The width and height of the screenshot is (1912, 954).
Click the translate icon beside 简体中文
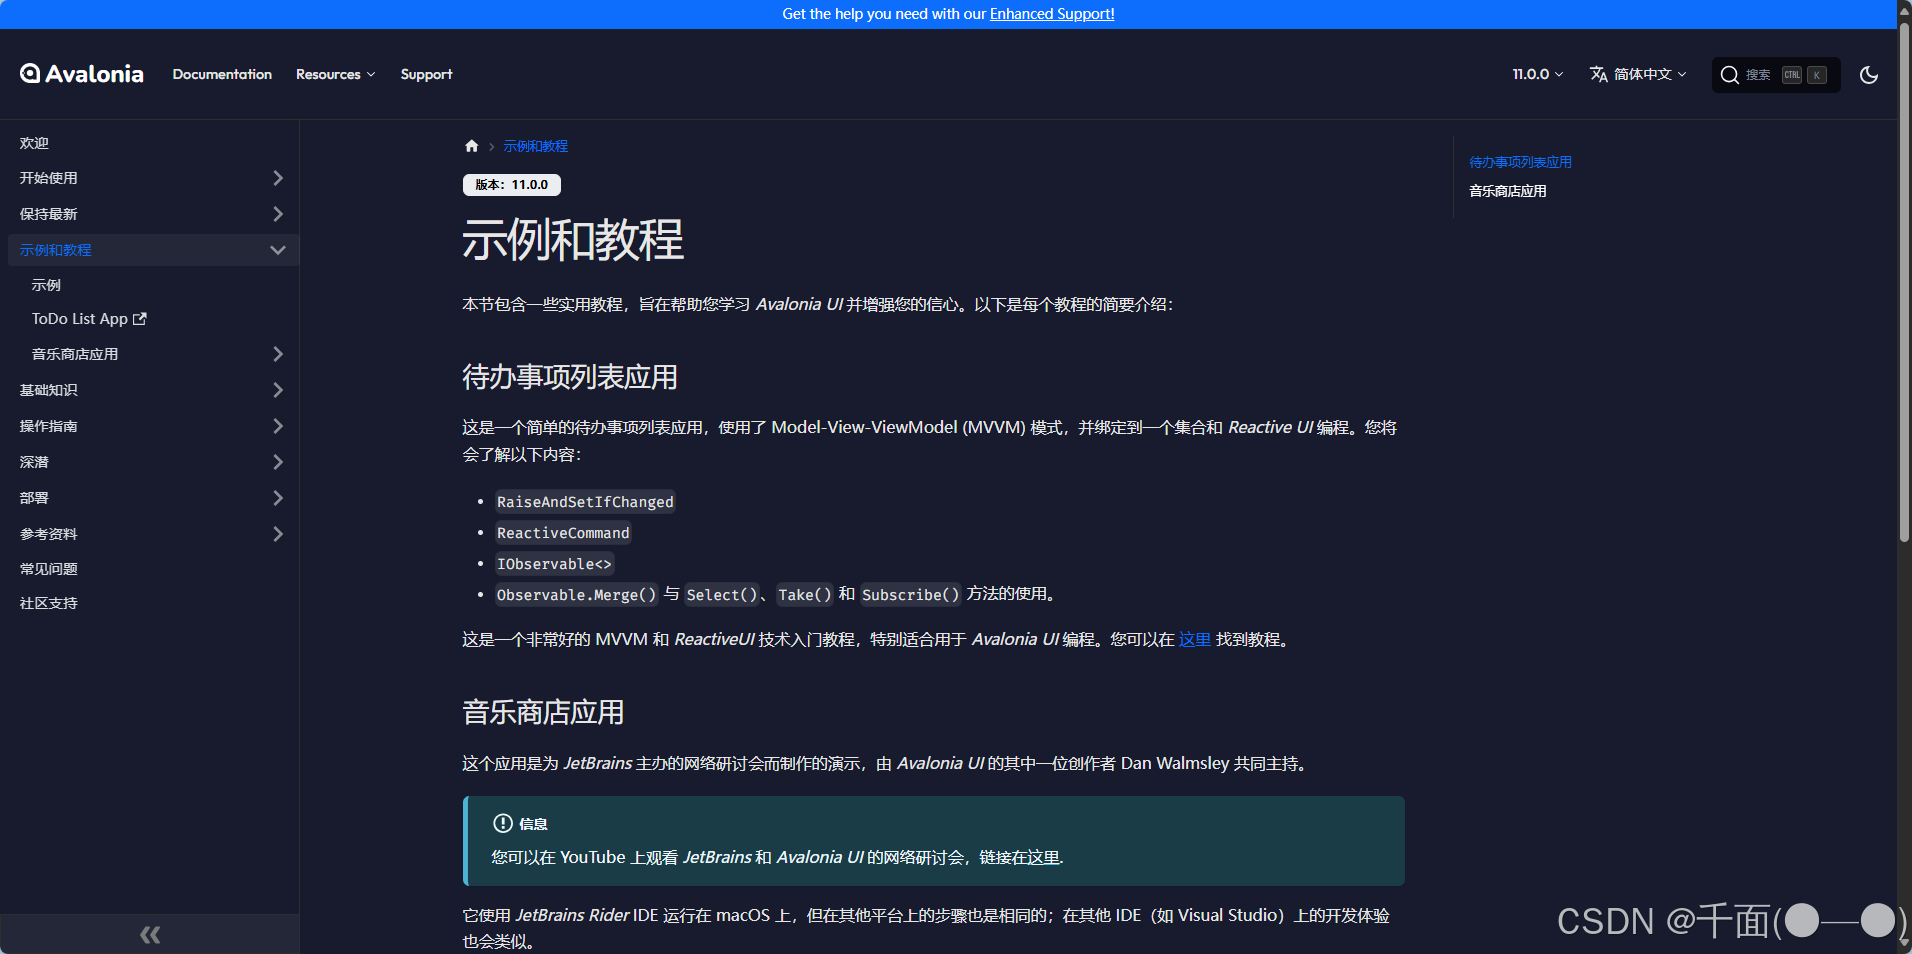(x=1598, y=74)
